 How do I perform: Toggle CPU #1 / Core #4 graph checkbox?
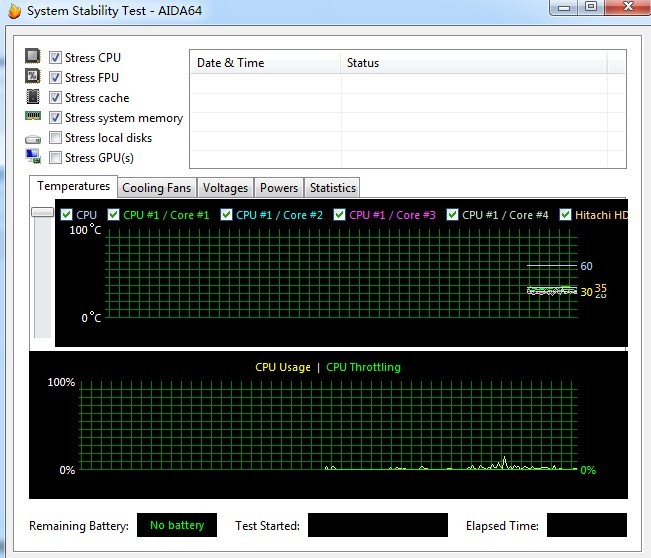[452, 215]
